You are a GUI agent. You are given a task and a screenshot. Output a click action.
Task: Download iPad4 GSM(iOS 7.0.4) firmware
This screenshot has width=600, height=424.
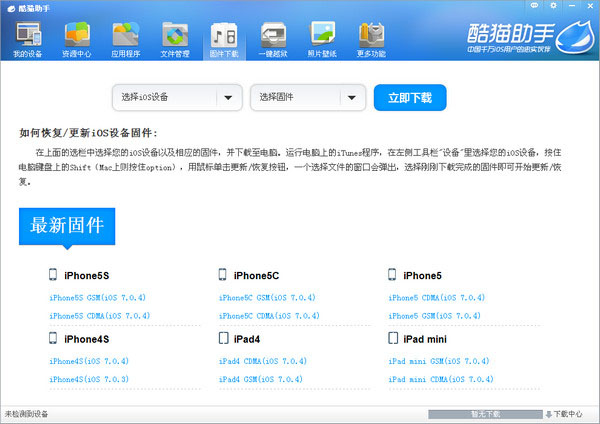(261, 380)
